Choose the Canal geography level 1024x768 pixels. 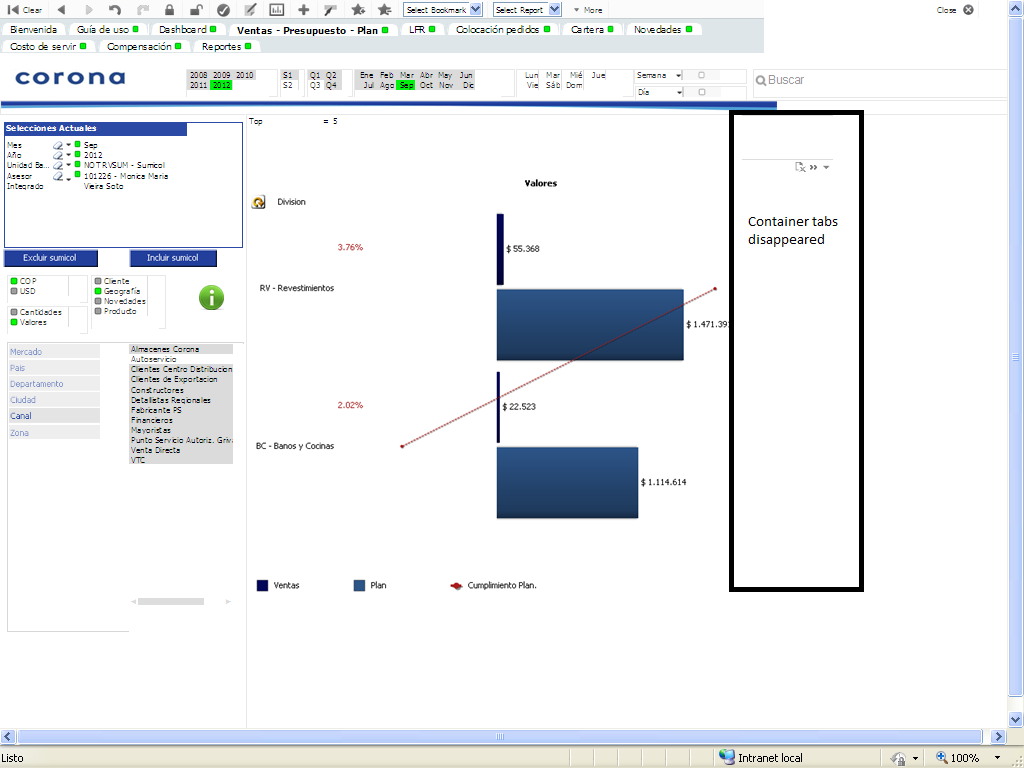pos(54,416)
